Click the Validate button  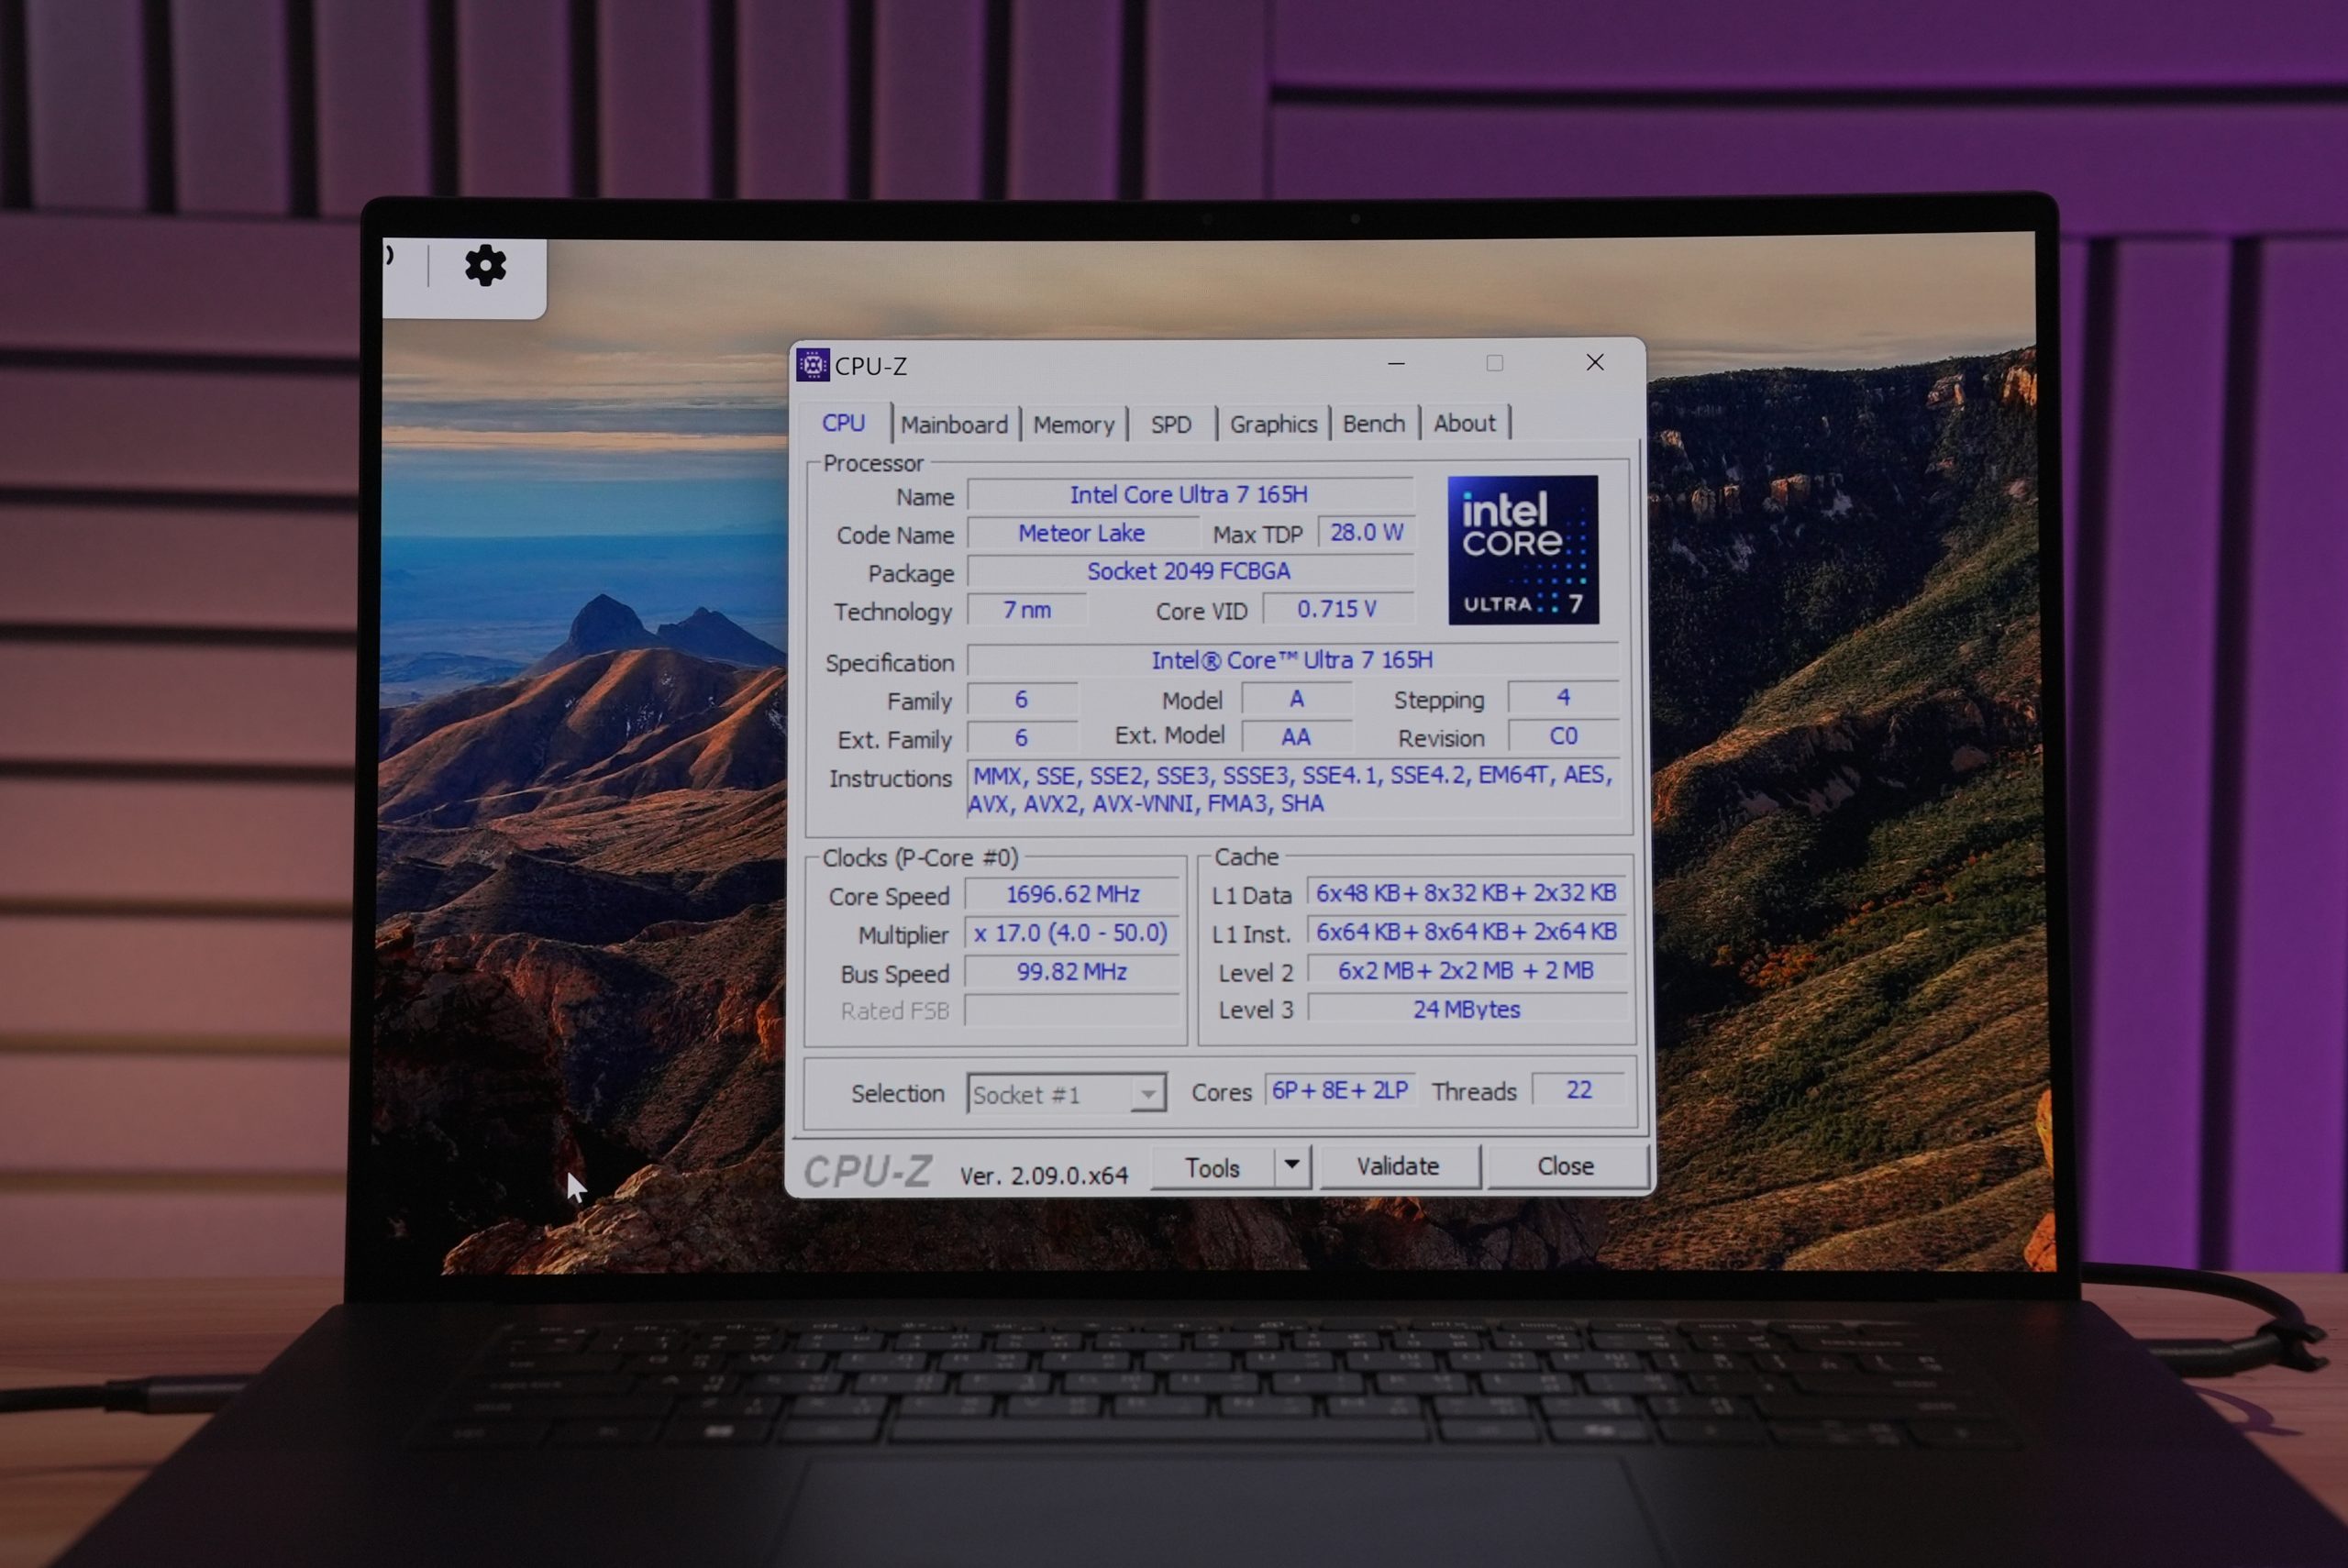[1398, 1166]
